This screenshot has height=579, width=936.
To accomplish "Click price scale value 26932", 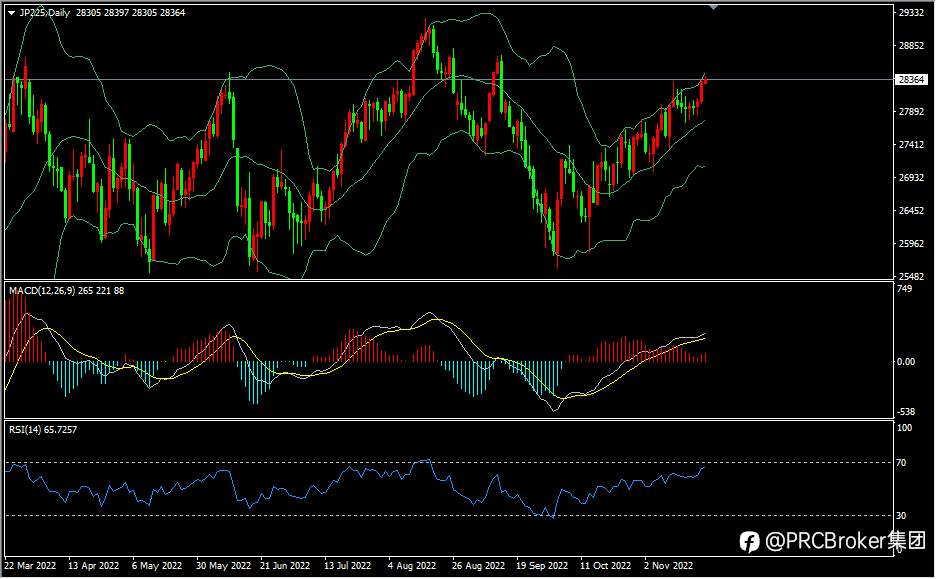I will pos(911,178).
